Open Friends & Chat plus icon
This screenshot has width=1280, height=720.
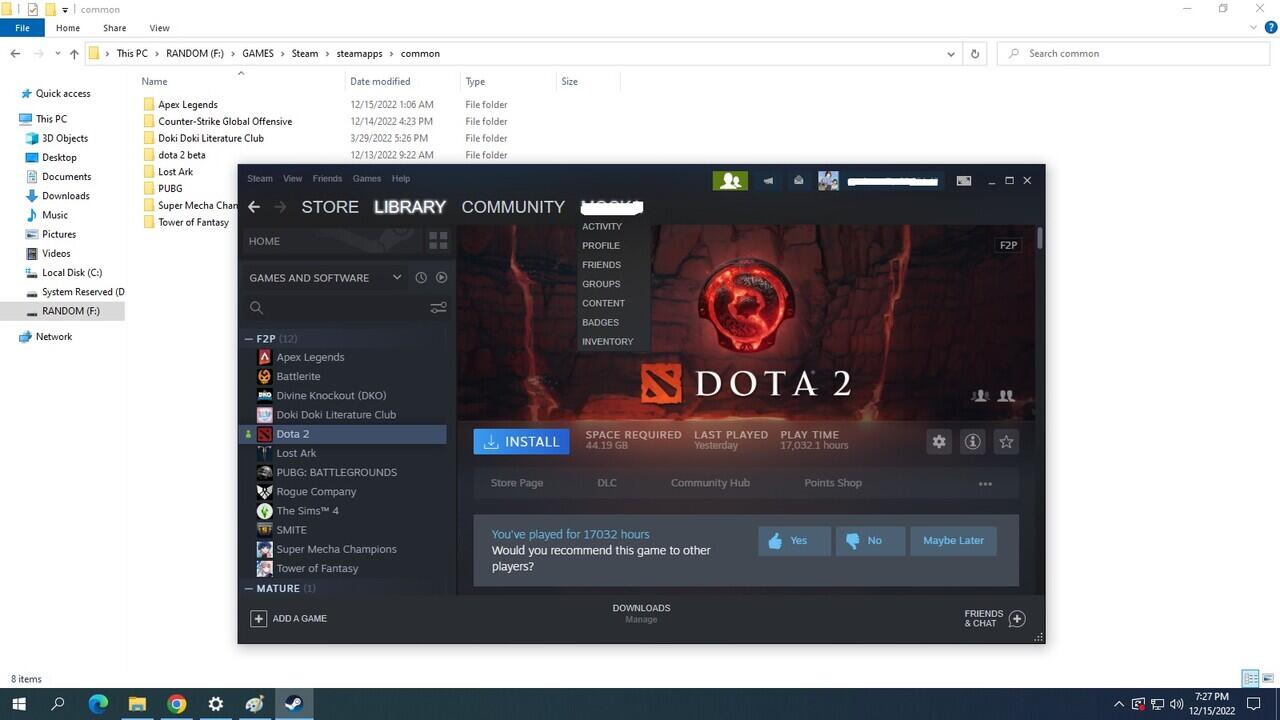1017,618
